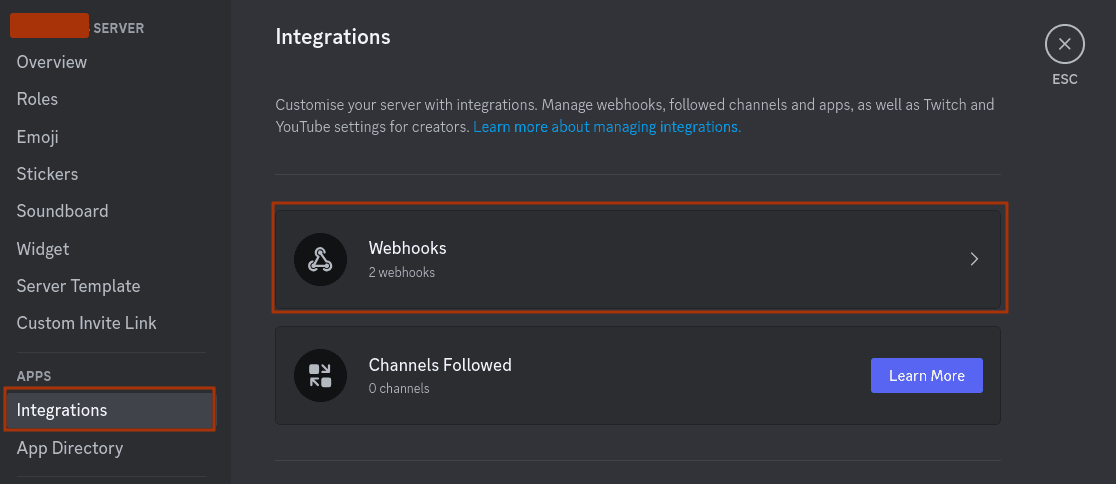Select the Server Template option

78,286
